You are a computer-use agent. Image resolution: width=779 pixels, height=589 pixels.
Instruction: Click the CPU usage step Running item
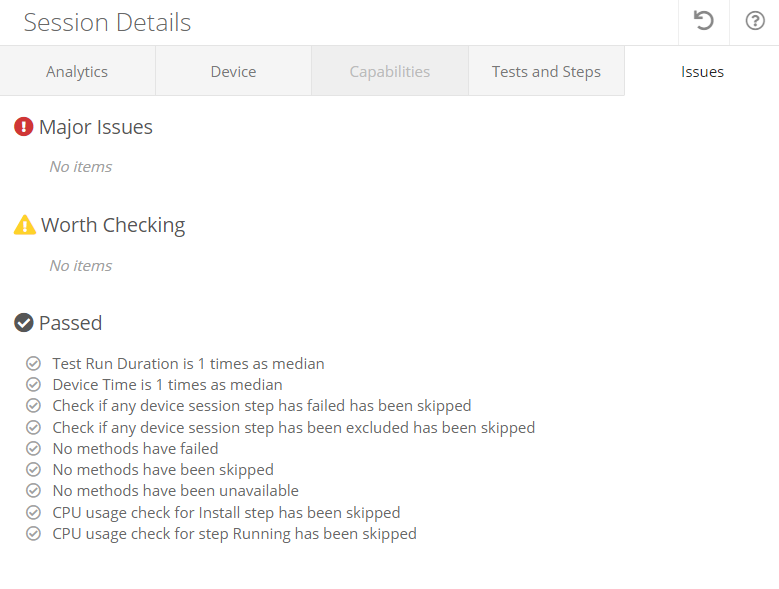pyautogui.click(x=234, y=534)
